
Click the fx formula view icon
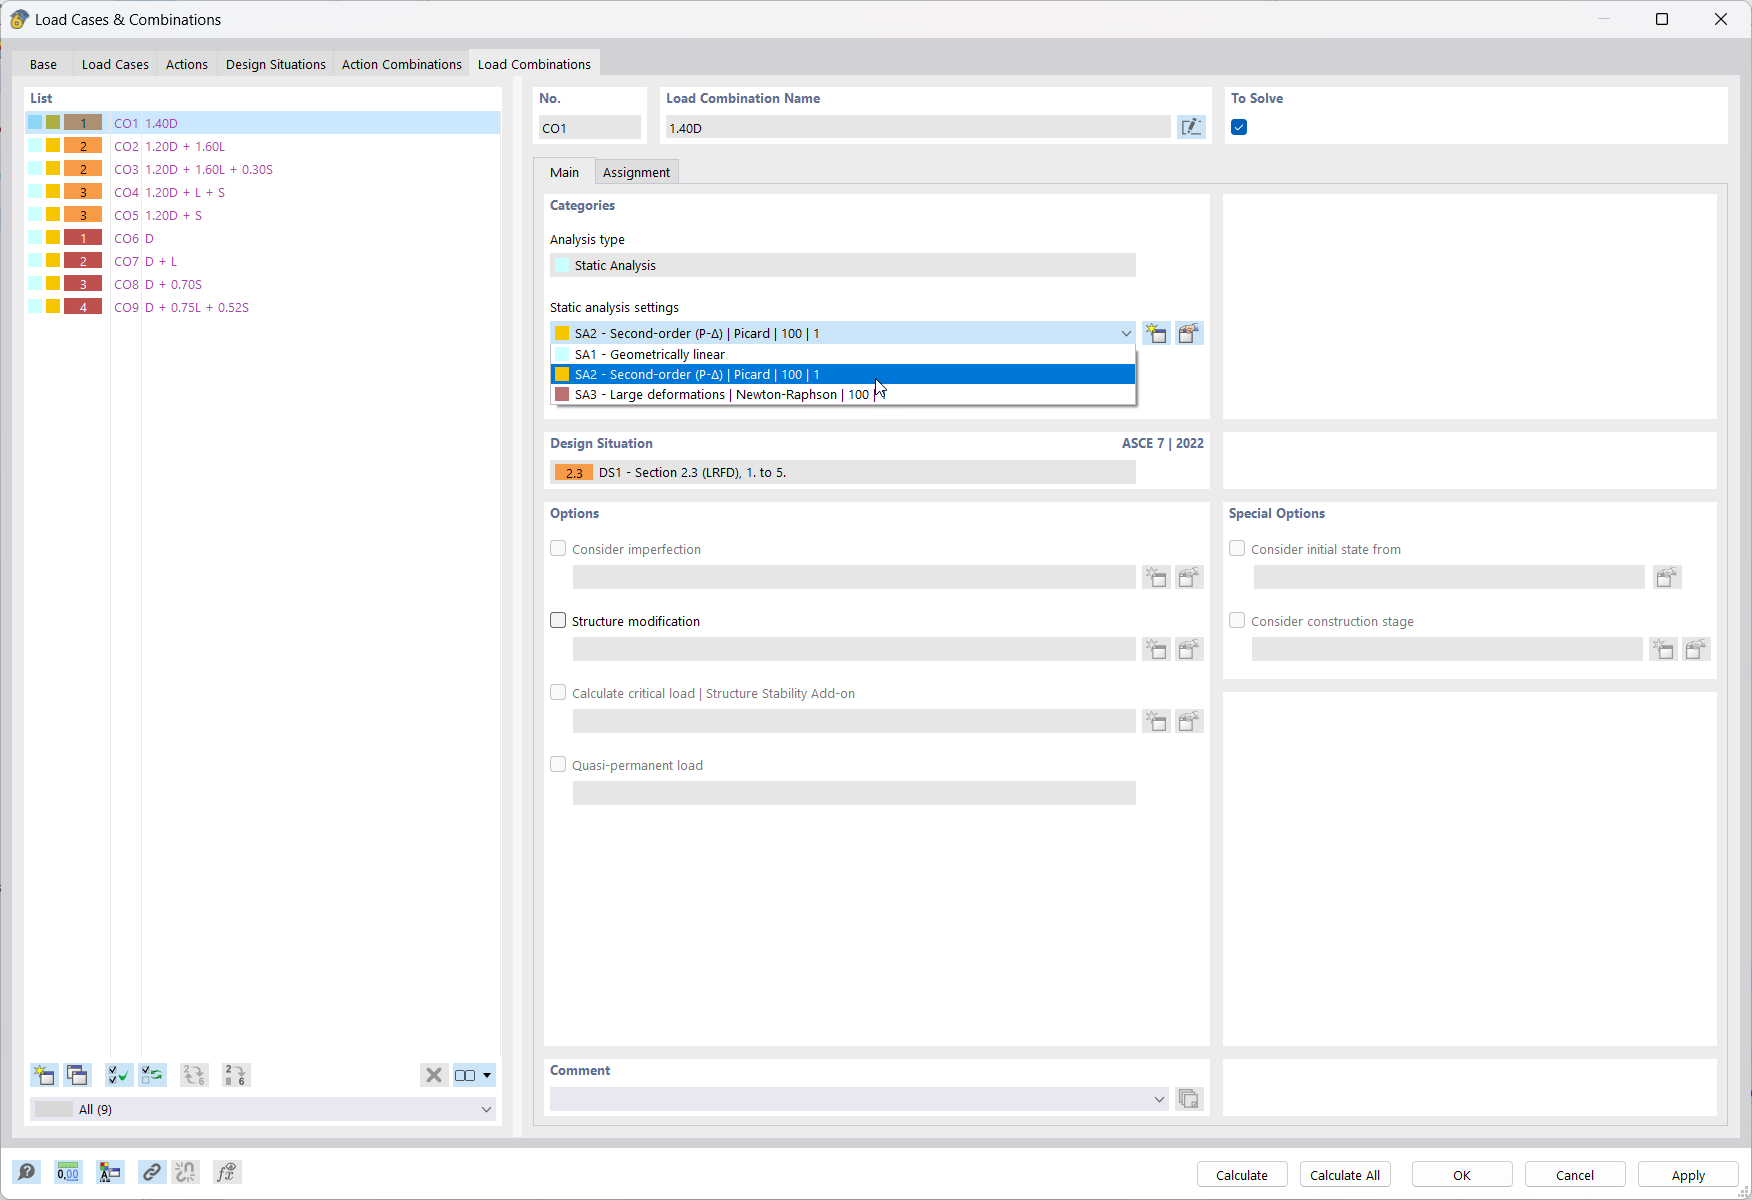(x=227, y=1172)
